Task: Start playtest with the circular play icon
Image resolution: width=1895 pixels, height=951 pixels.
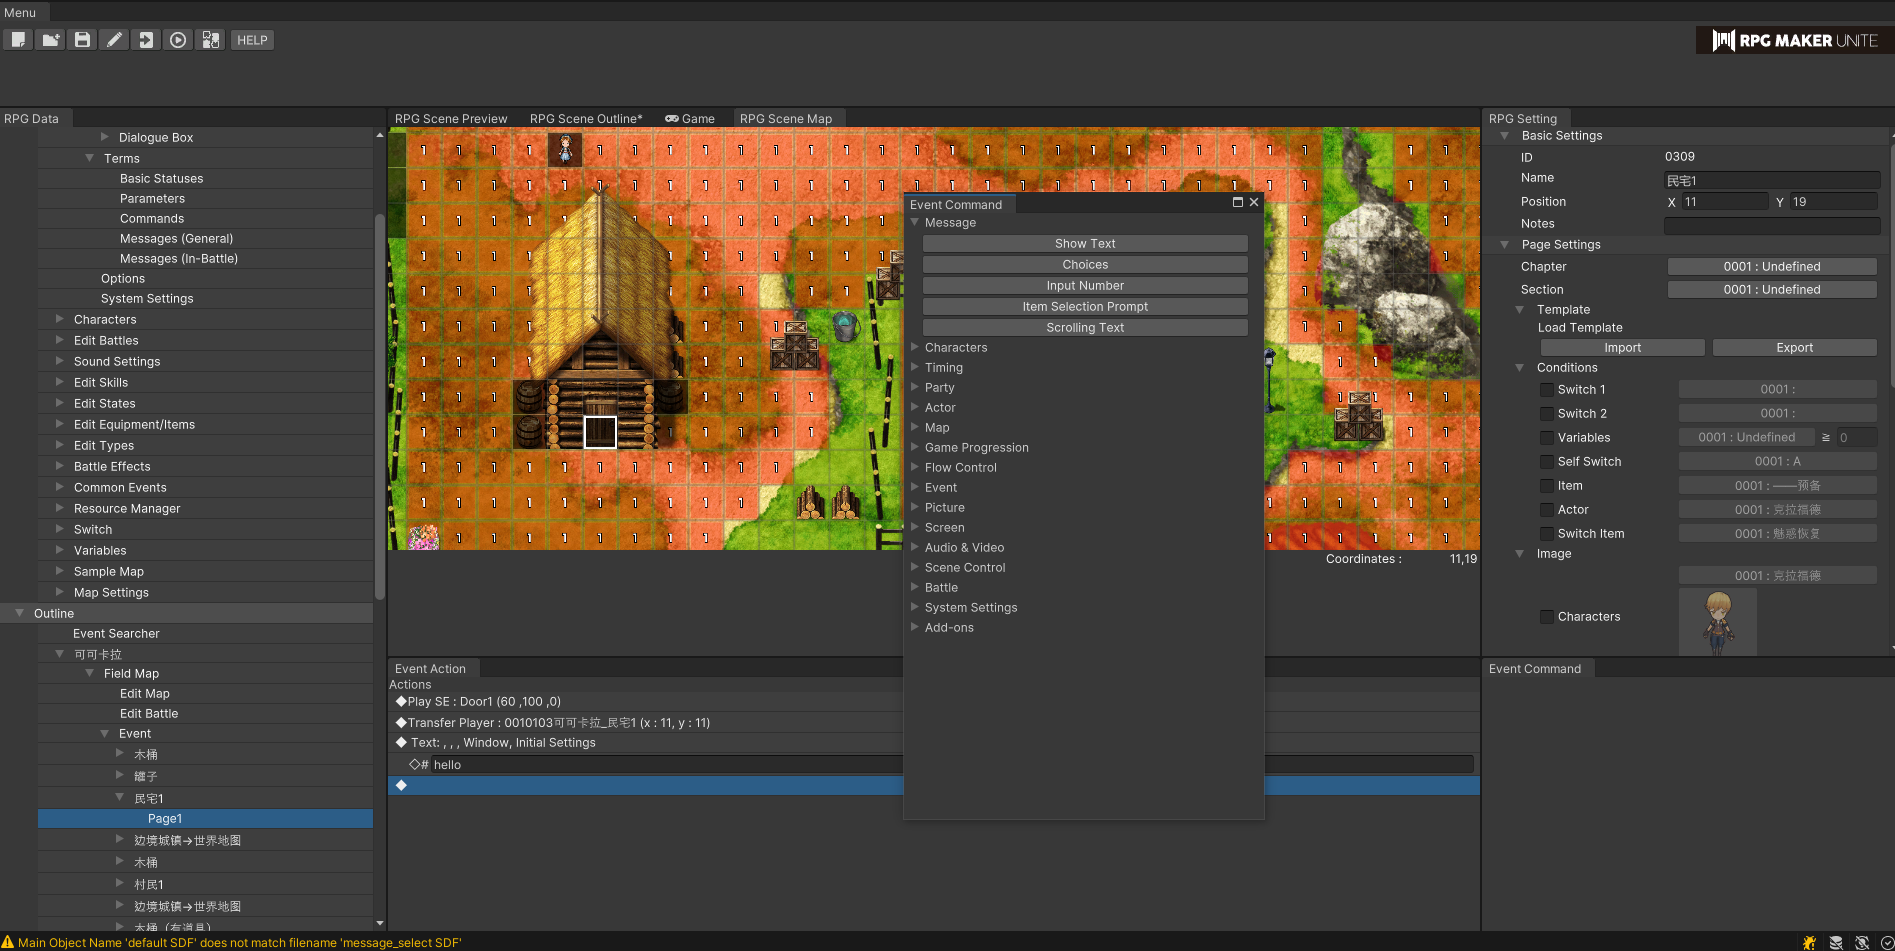Action: tap(178, 40)
